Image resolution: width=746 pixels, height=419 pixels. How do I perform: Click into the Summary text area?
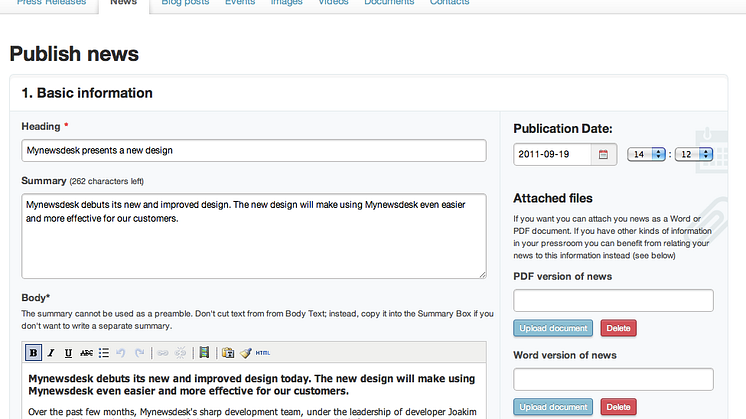point(254,236)
